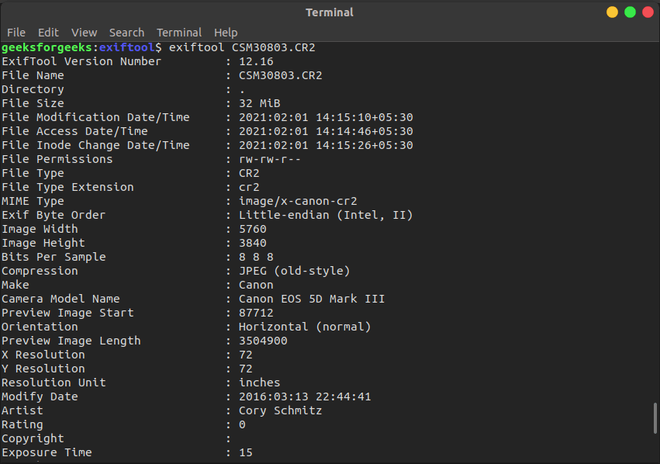Open the File menu
The width and height of the screenshot is (660, 464).
16,32
